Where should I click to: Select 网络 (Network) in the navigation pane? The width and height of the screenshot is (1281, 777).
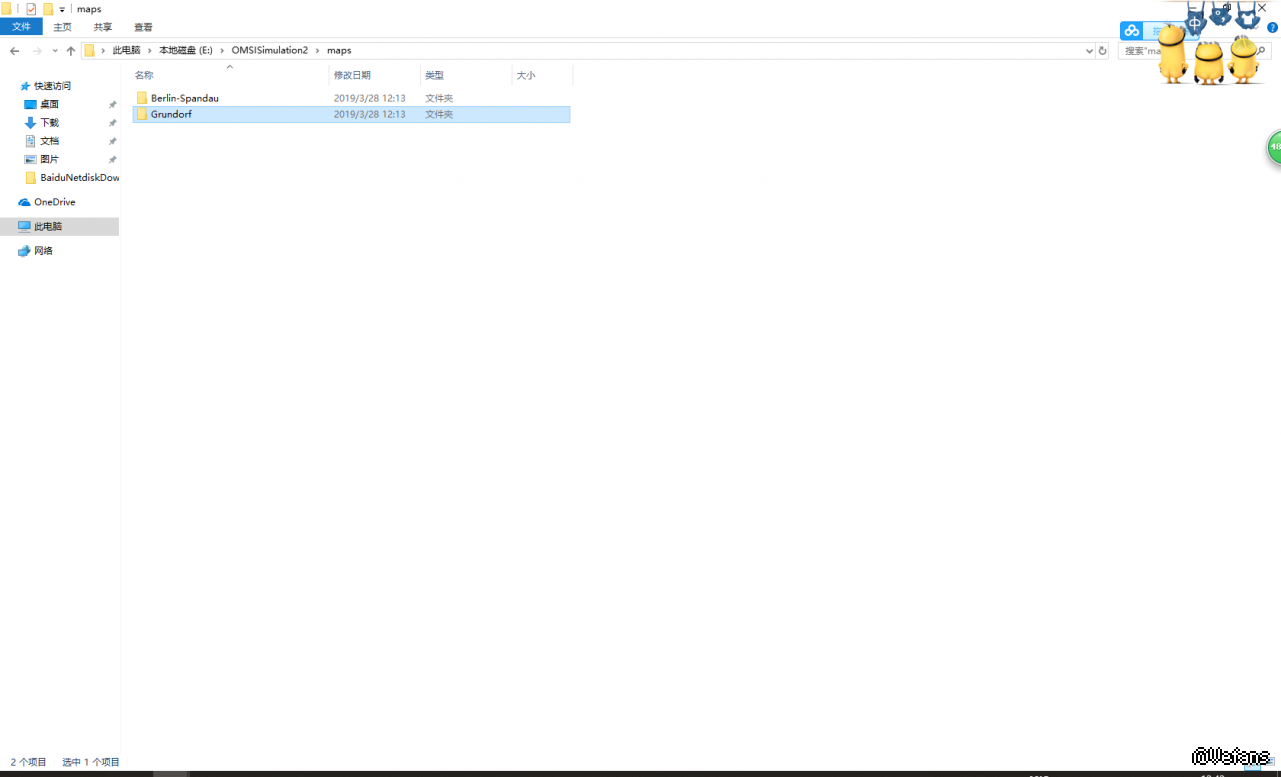[x=43, y=251]
